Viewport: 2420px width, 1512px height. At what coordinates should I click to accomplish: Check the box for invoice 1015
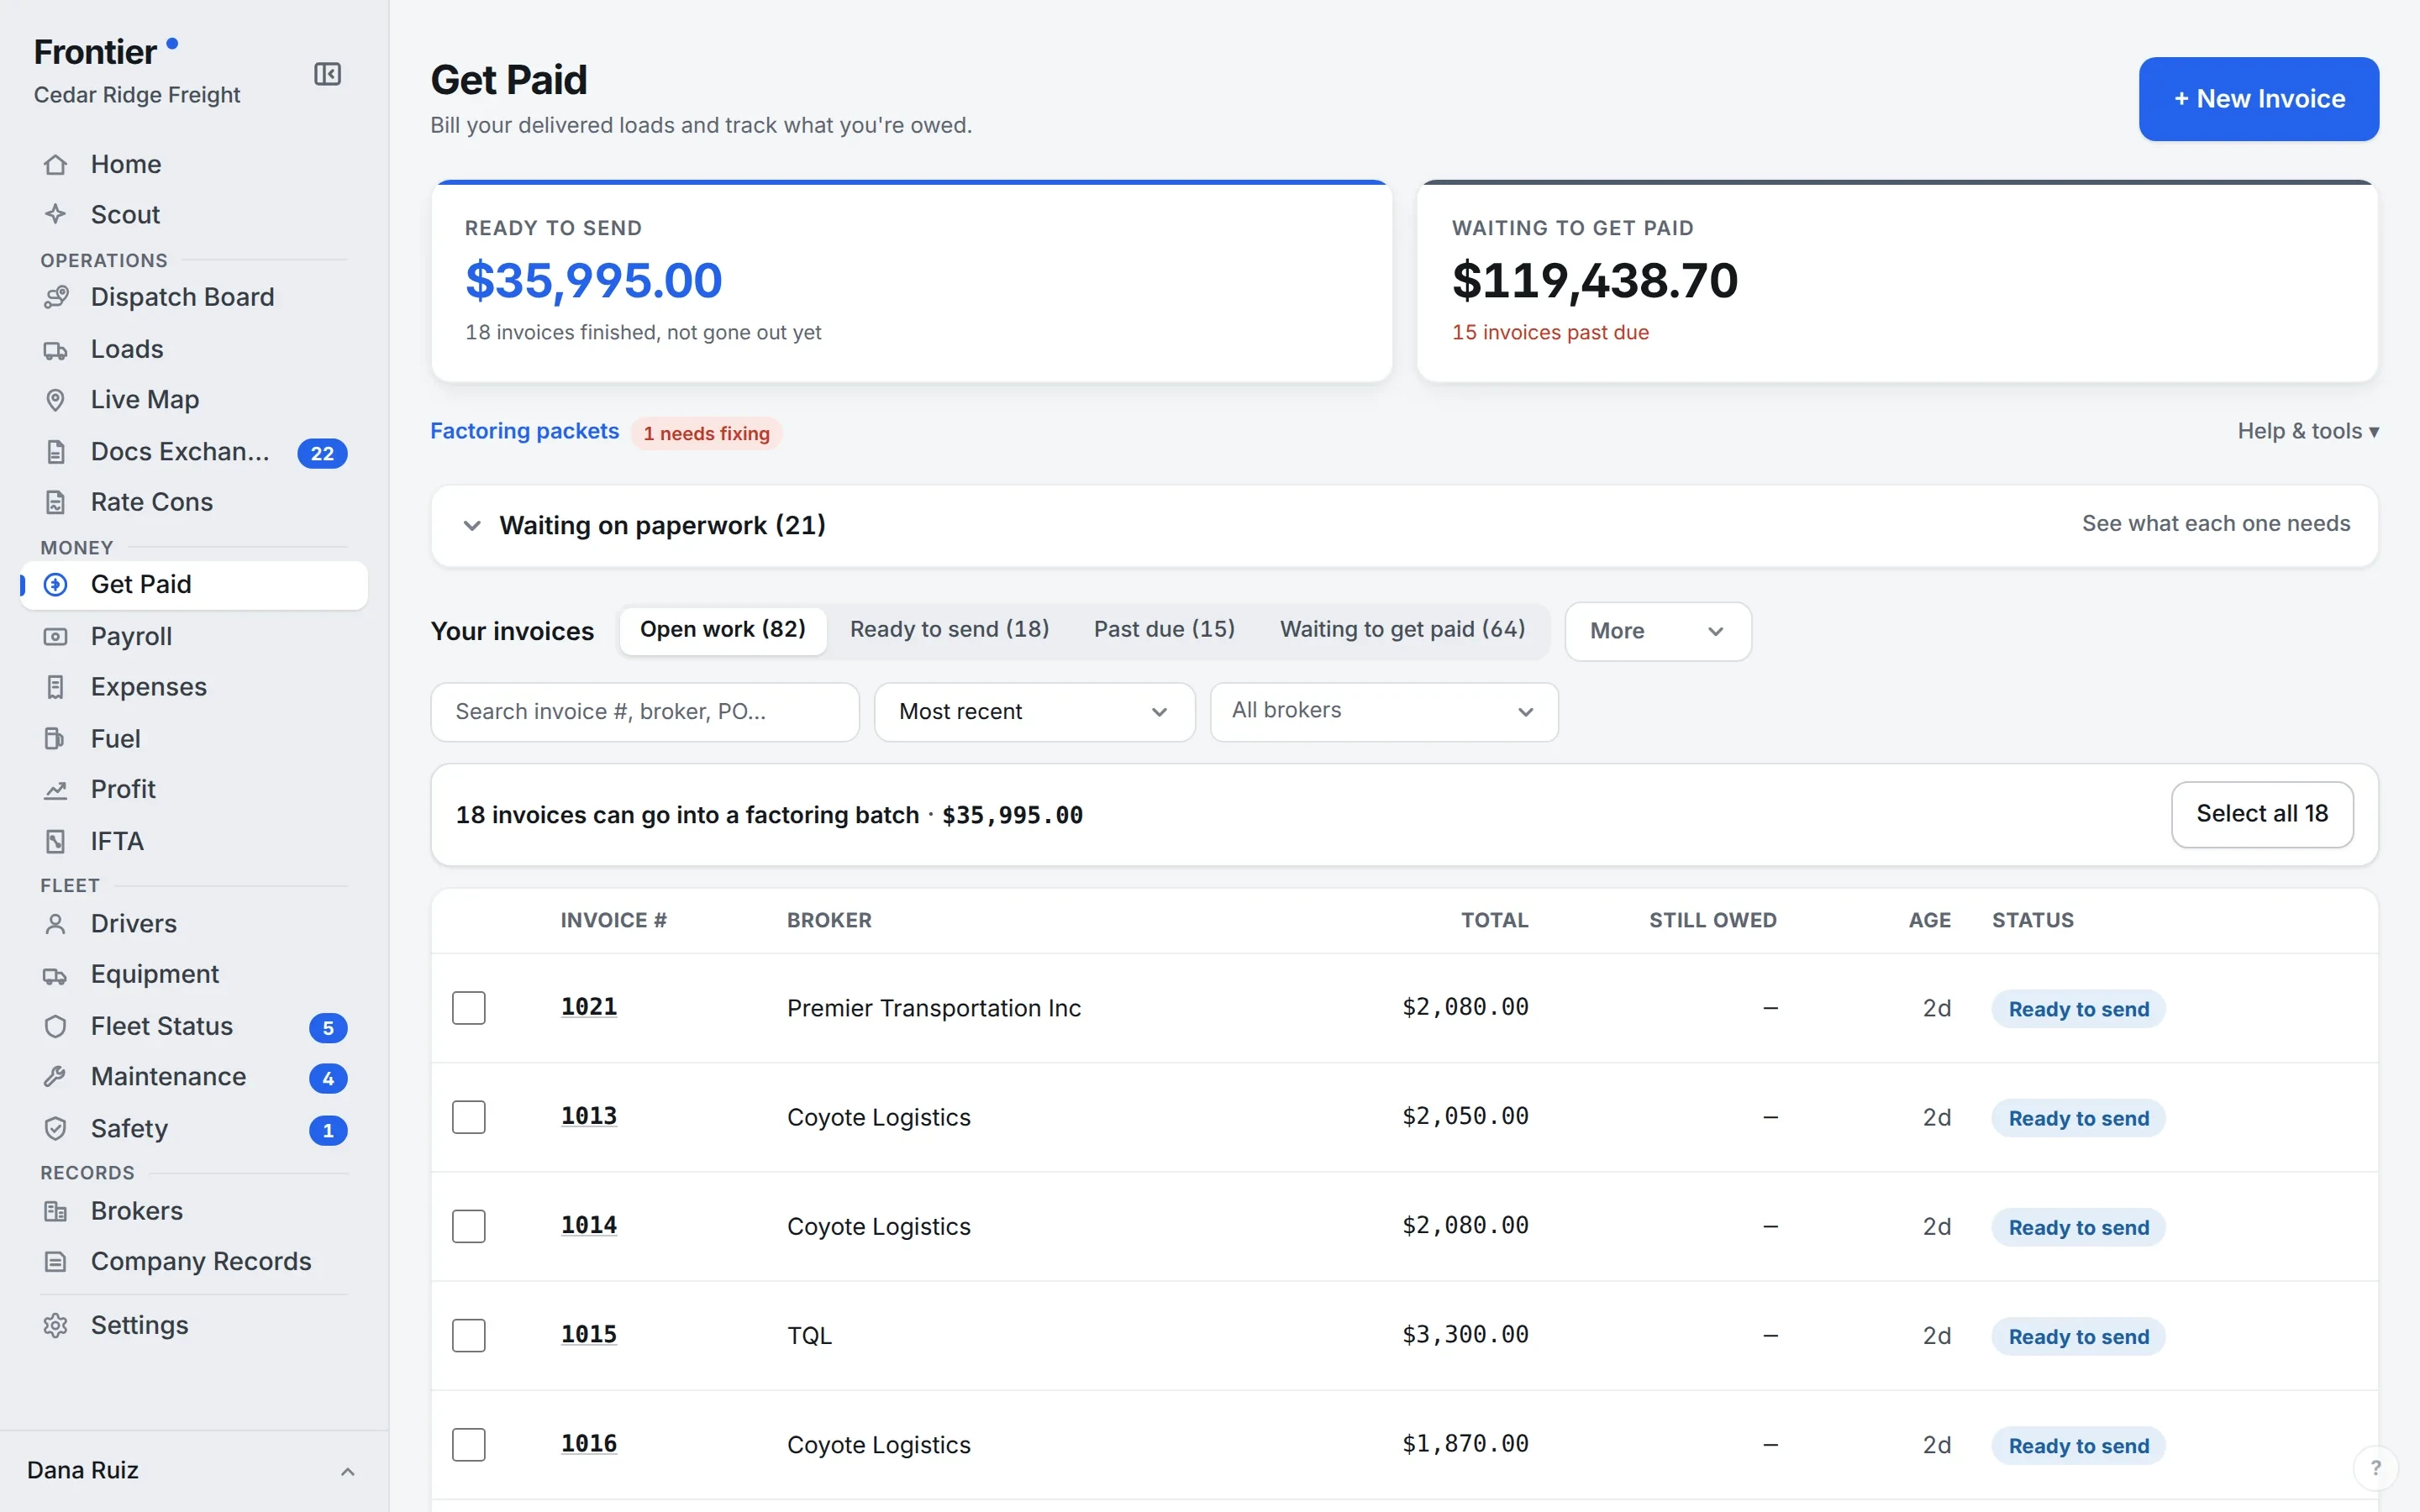click(469, 1335)
